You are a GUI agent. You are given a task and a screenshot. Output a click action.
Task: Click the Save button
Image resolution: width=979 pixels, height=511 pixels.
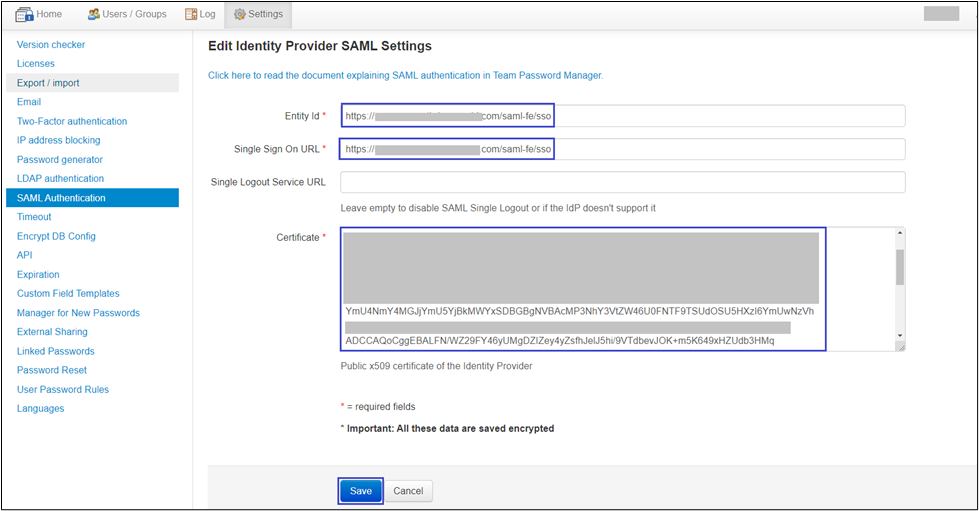(x=360, y=491)
